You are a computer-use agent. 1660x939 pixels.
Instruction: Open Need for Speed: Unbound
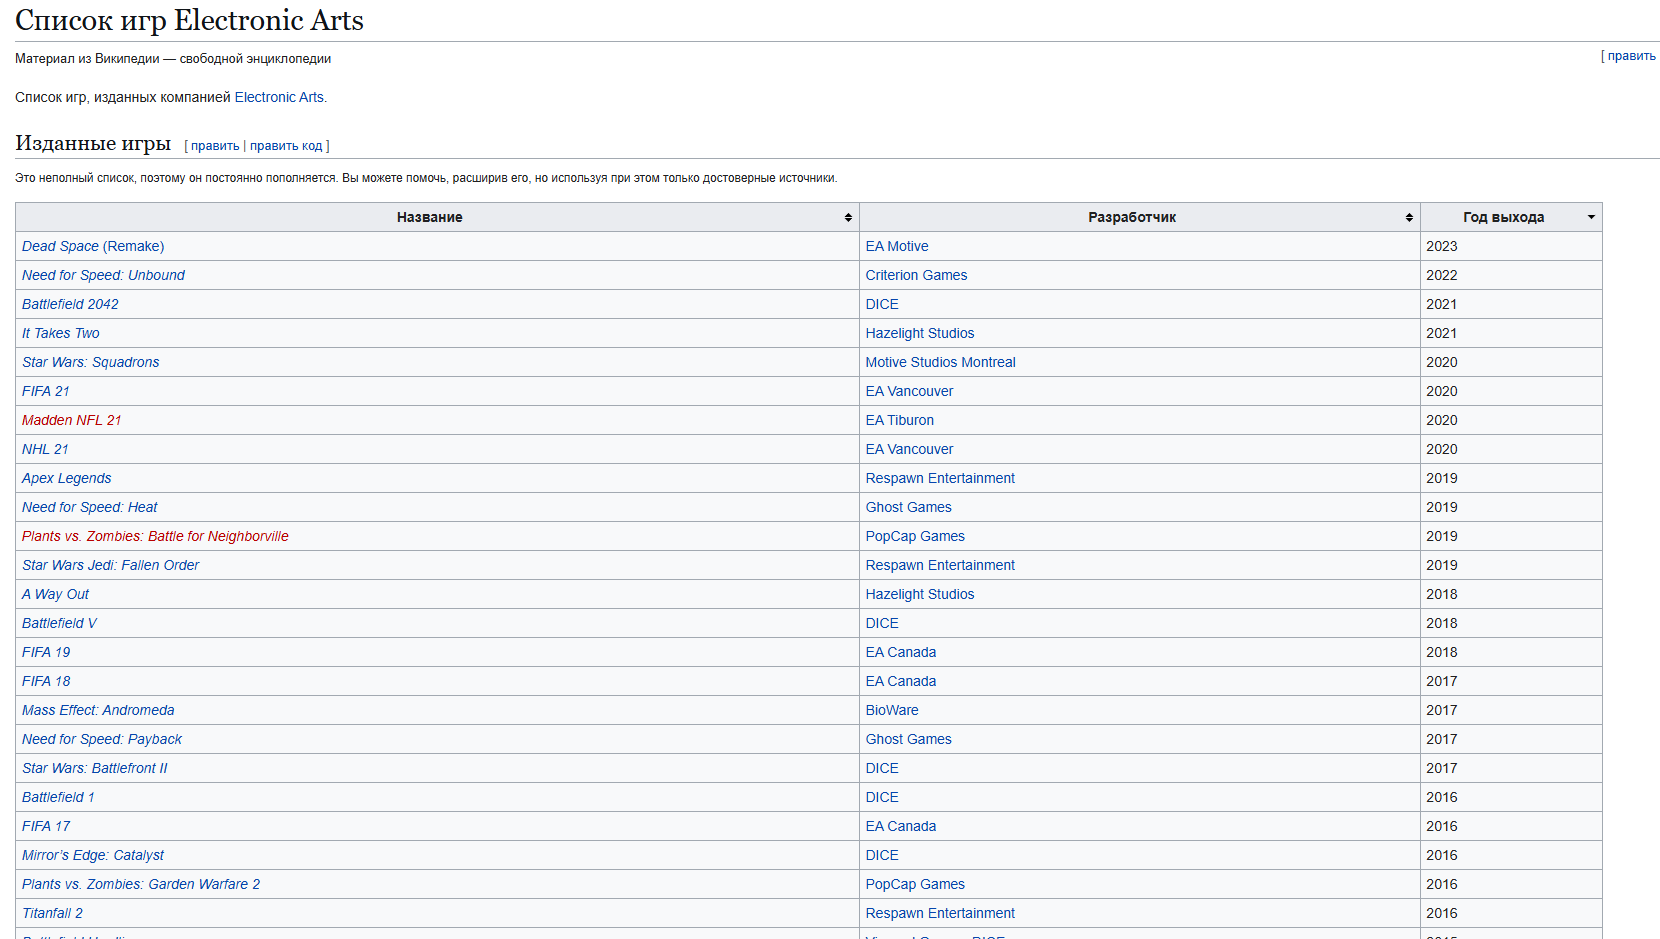click(x=103, y=275)
